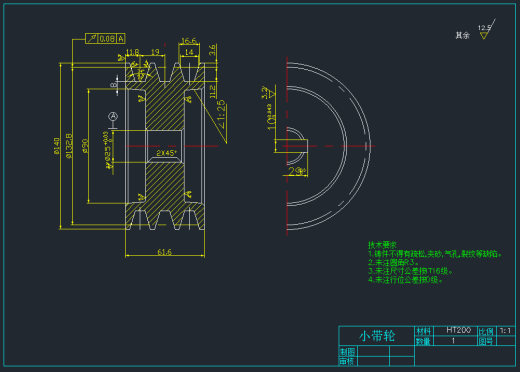Click the 2X45° chamfer annotation
The width and height of the screenshot is (520, 372).
tap(166, 153)
